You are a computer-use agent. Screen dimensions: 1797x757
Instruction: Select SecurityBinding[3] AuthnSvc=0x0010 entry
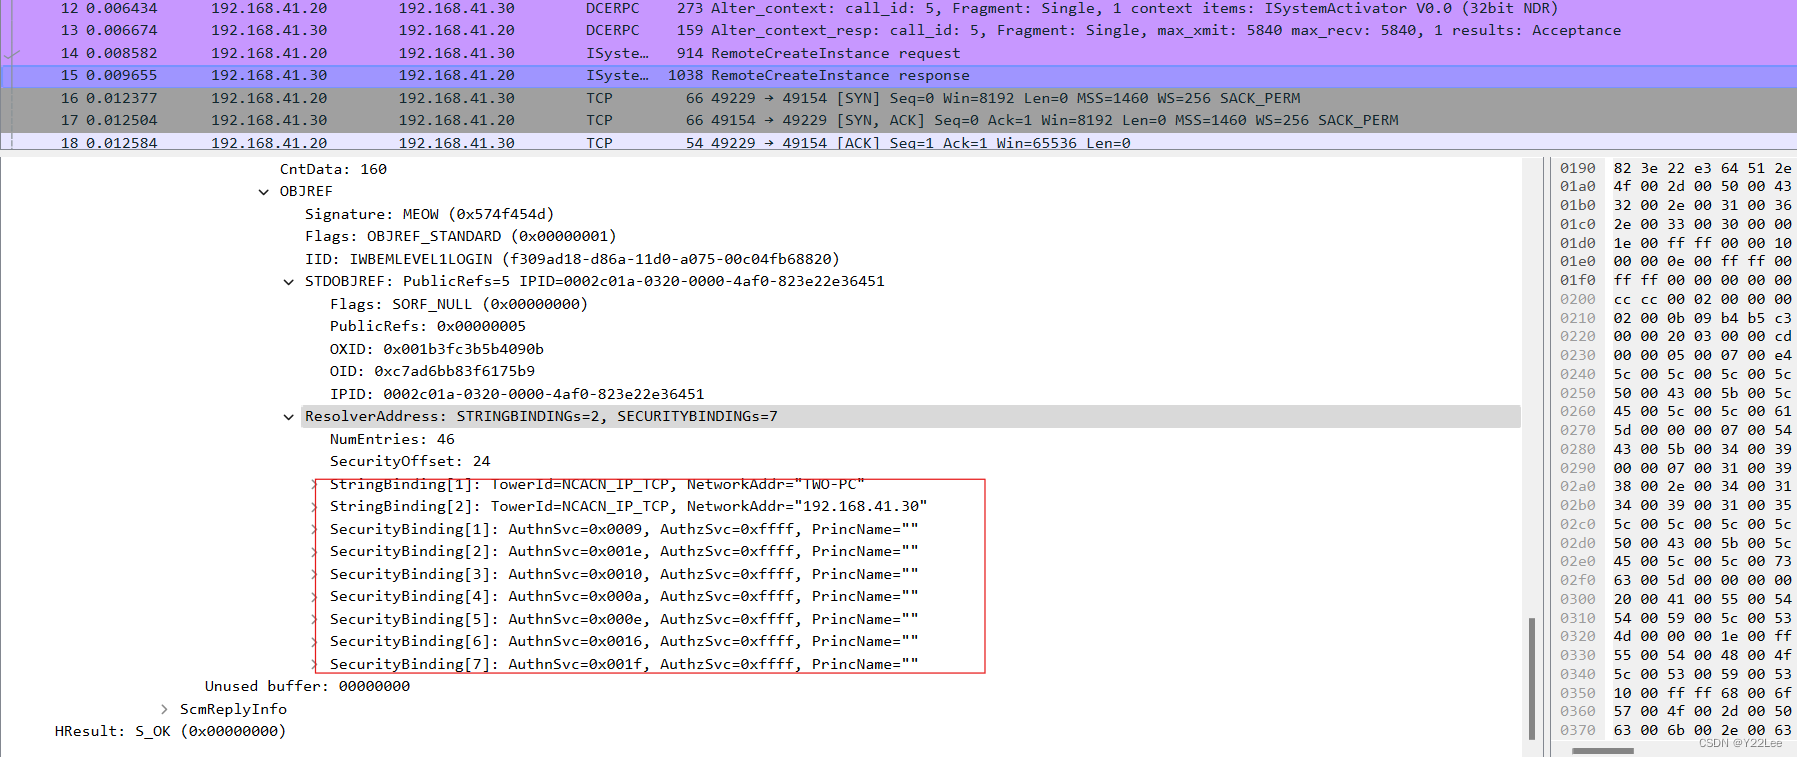point(624,574)
